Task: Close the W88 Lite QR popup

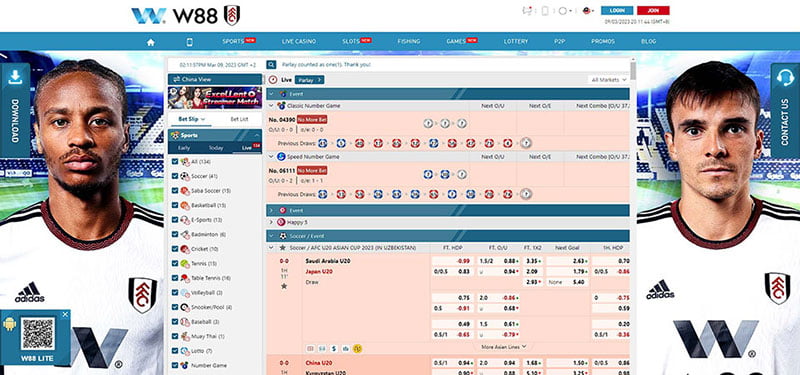Action: (x=65, y=315)
